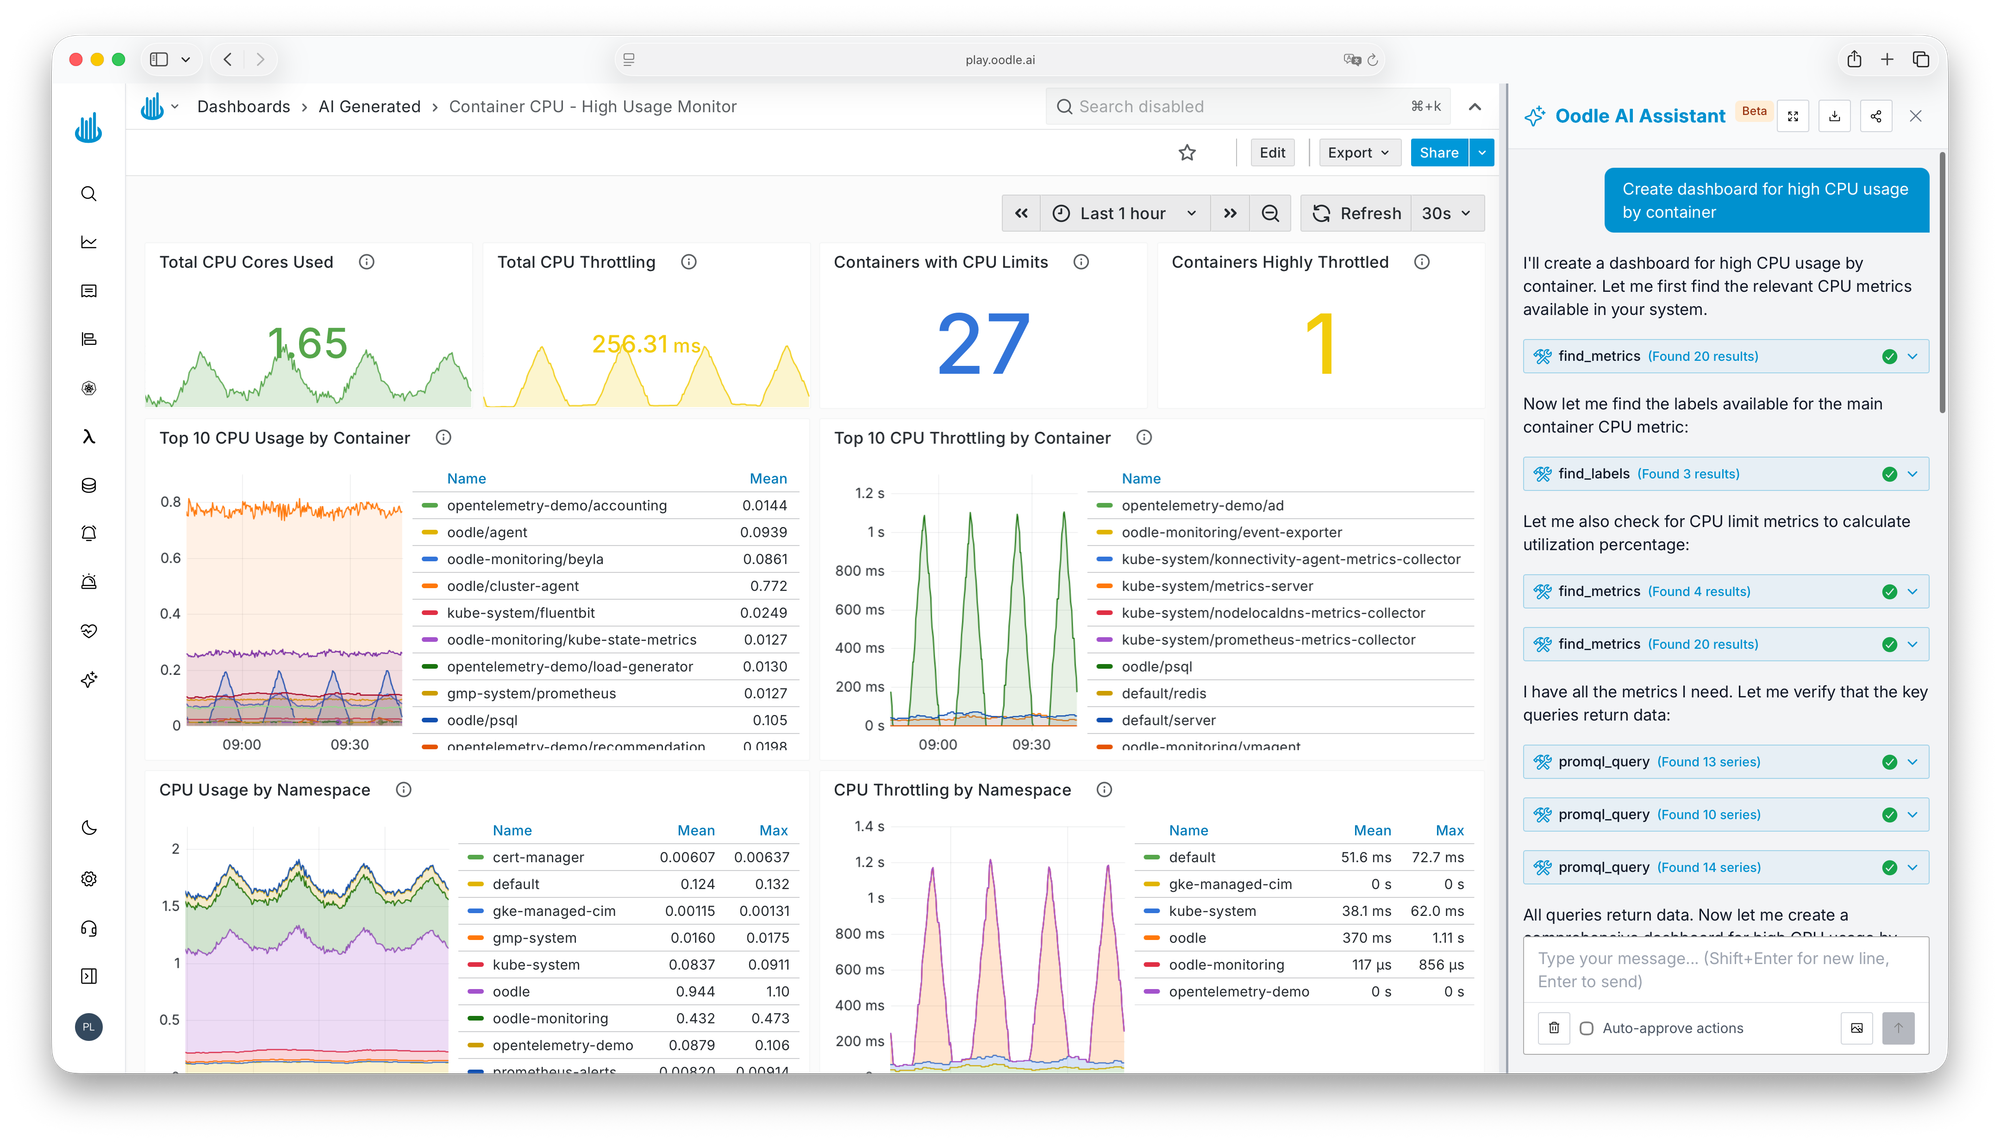Open the AI Generated breadcrumb folder
Image resolution: width=2000 pixels, height=1142 pixels.
point(369,107)
